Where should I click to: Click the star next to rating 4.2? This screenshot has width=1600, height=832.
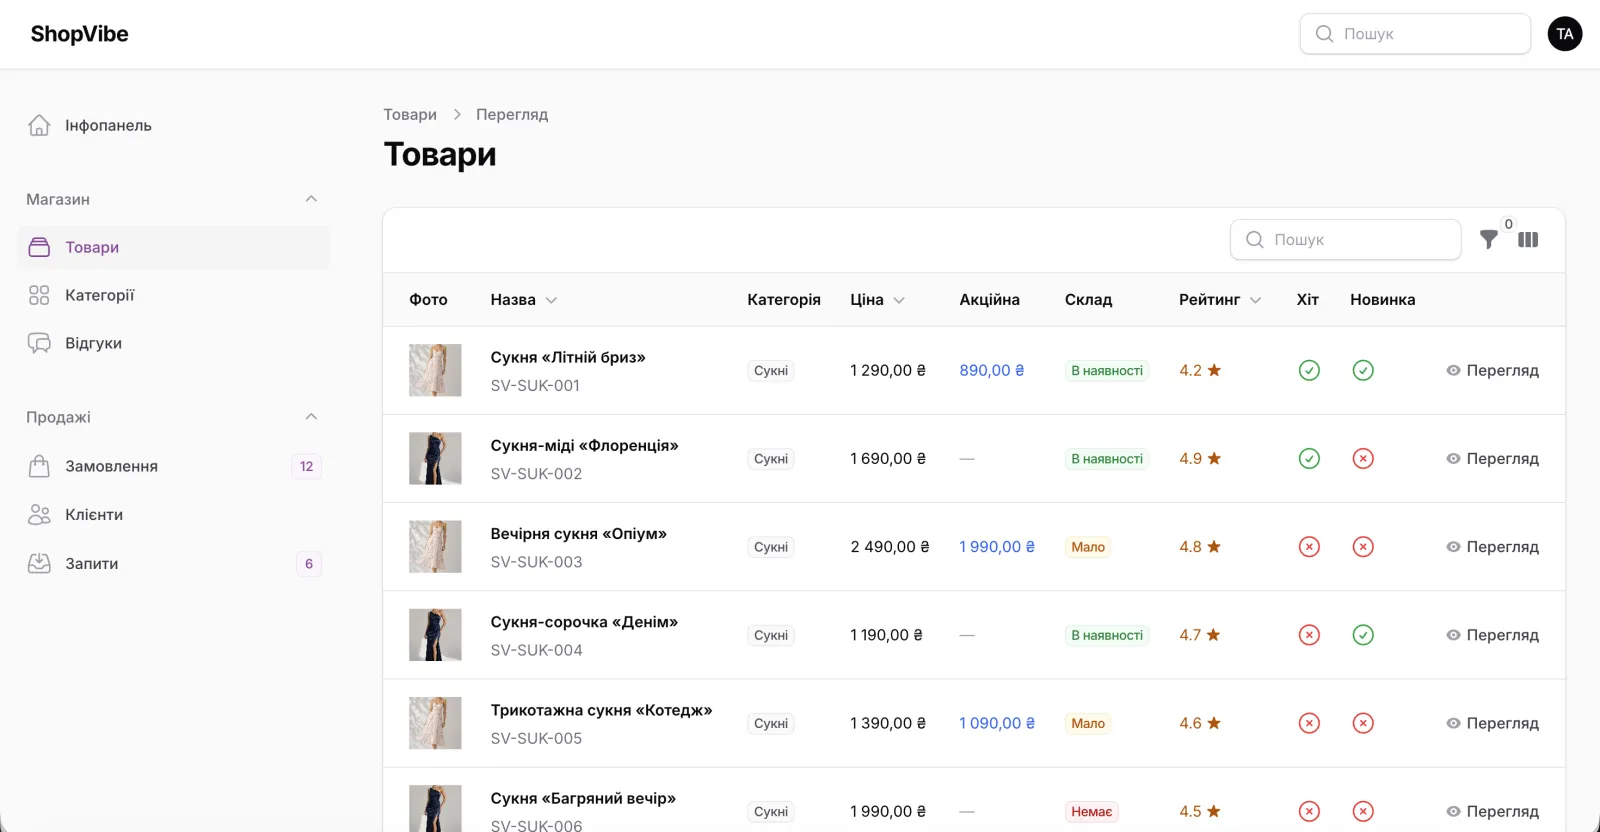pos(1214,370)
